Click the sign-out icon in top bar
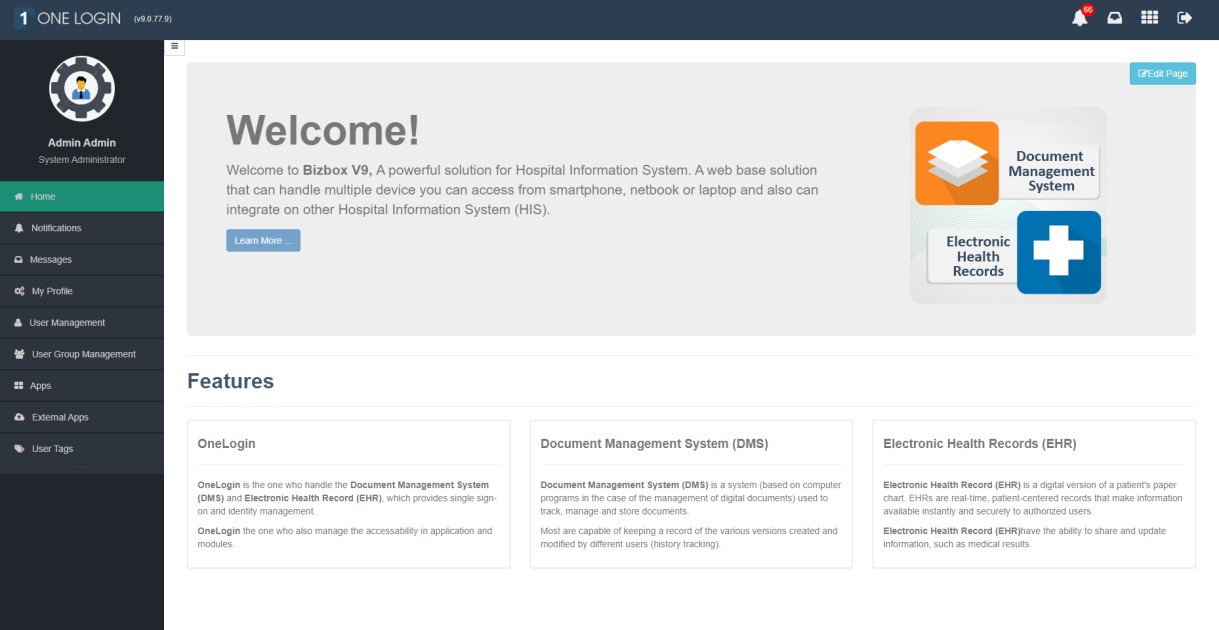The height and width of the screenshot is (630, 1219). (x=1185, y=18)
